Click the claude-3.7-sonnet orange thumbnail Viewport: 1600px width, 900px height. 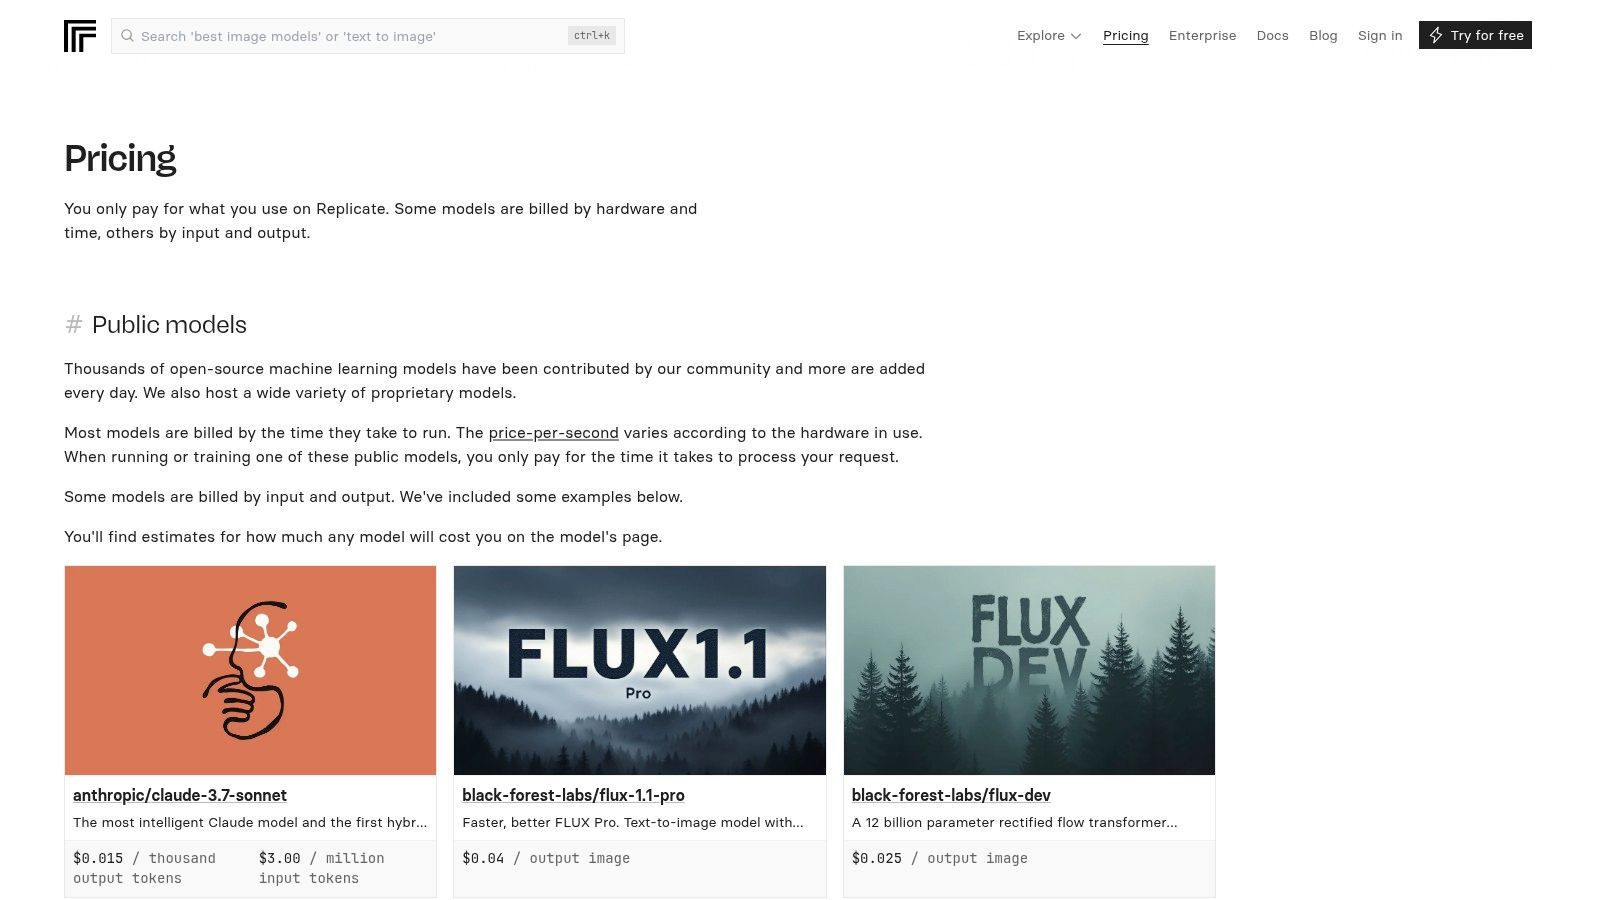tap(250, 670)
